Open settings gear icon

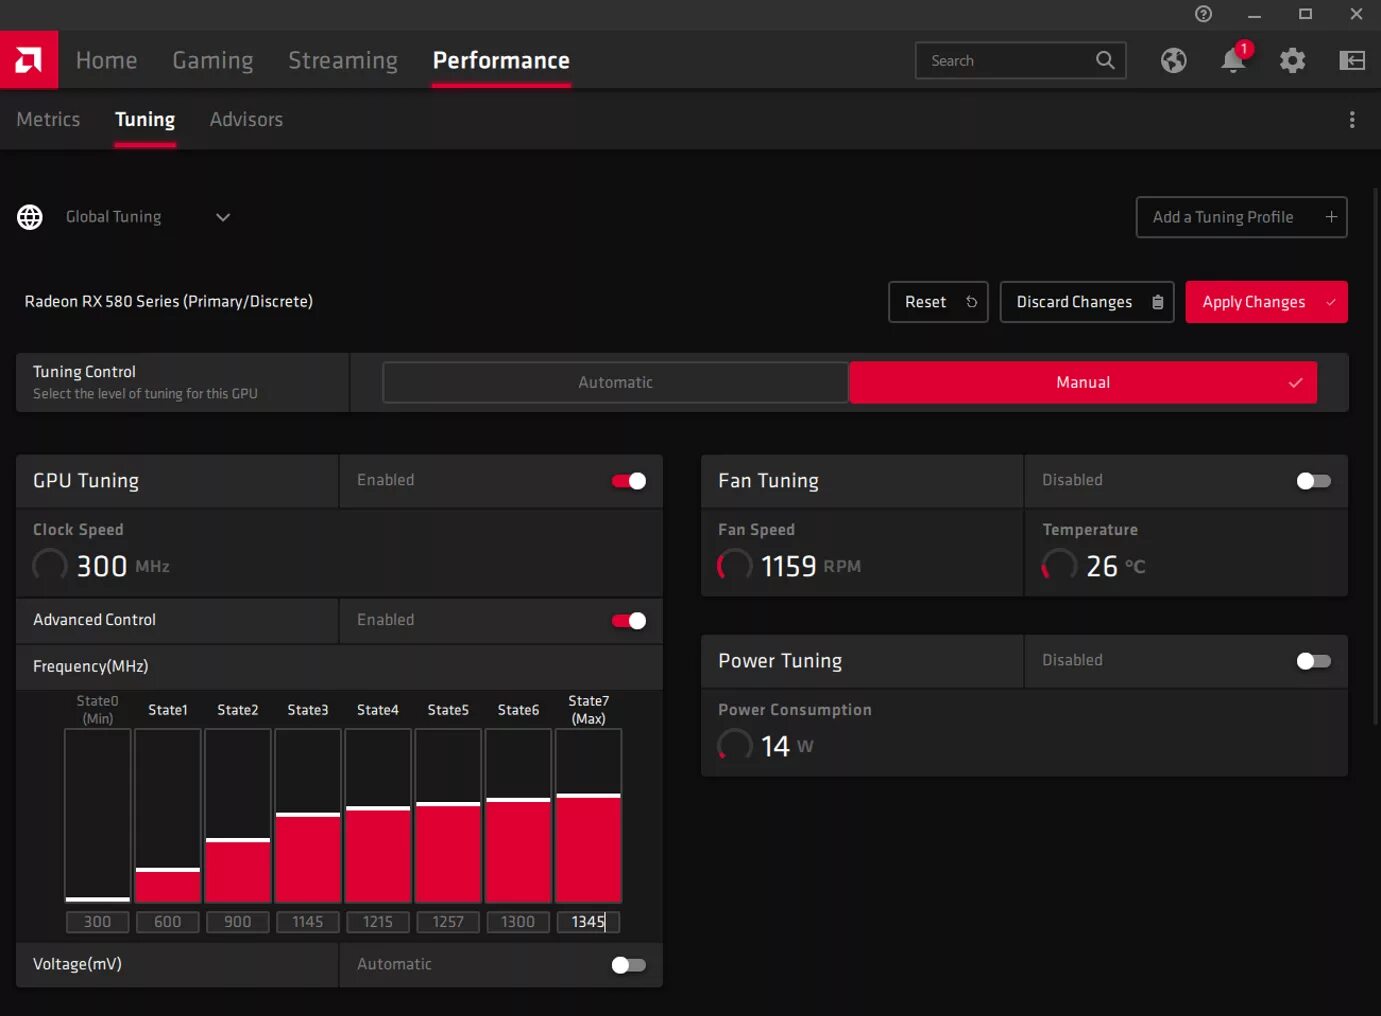(1292, 60)
